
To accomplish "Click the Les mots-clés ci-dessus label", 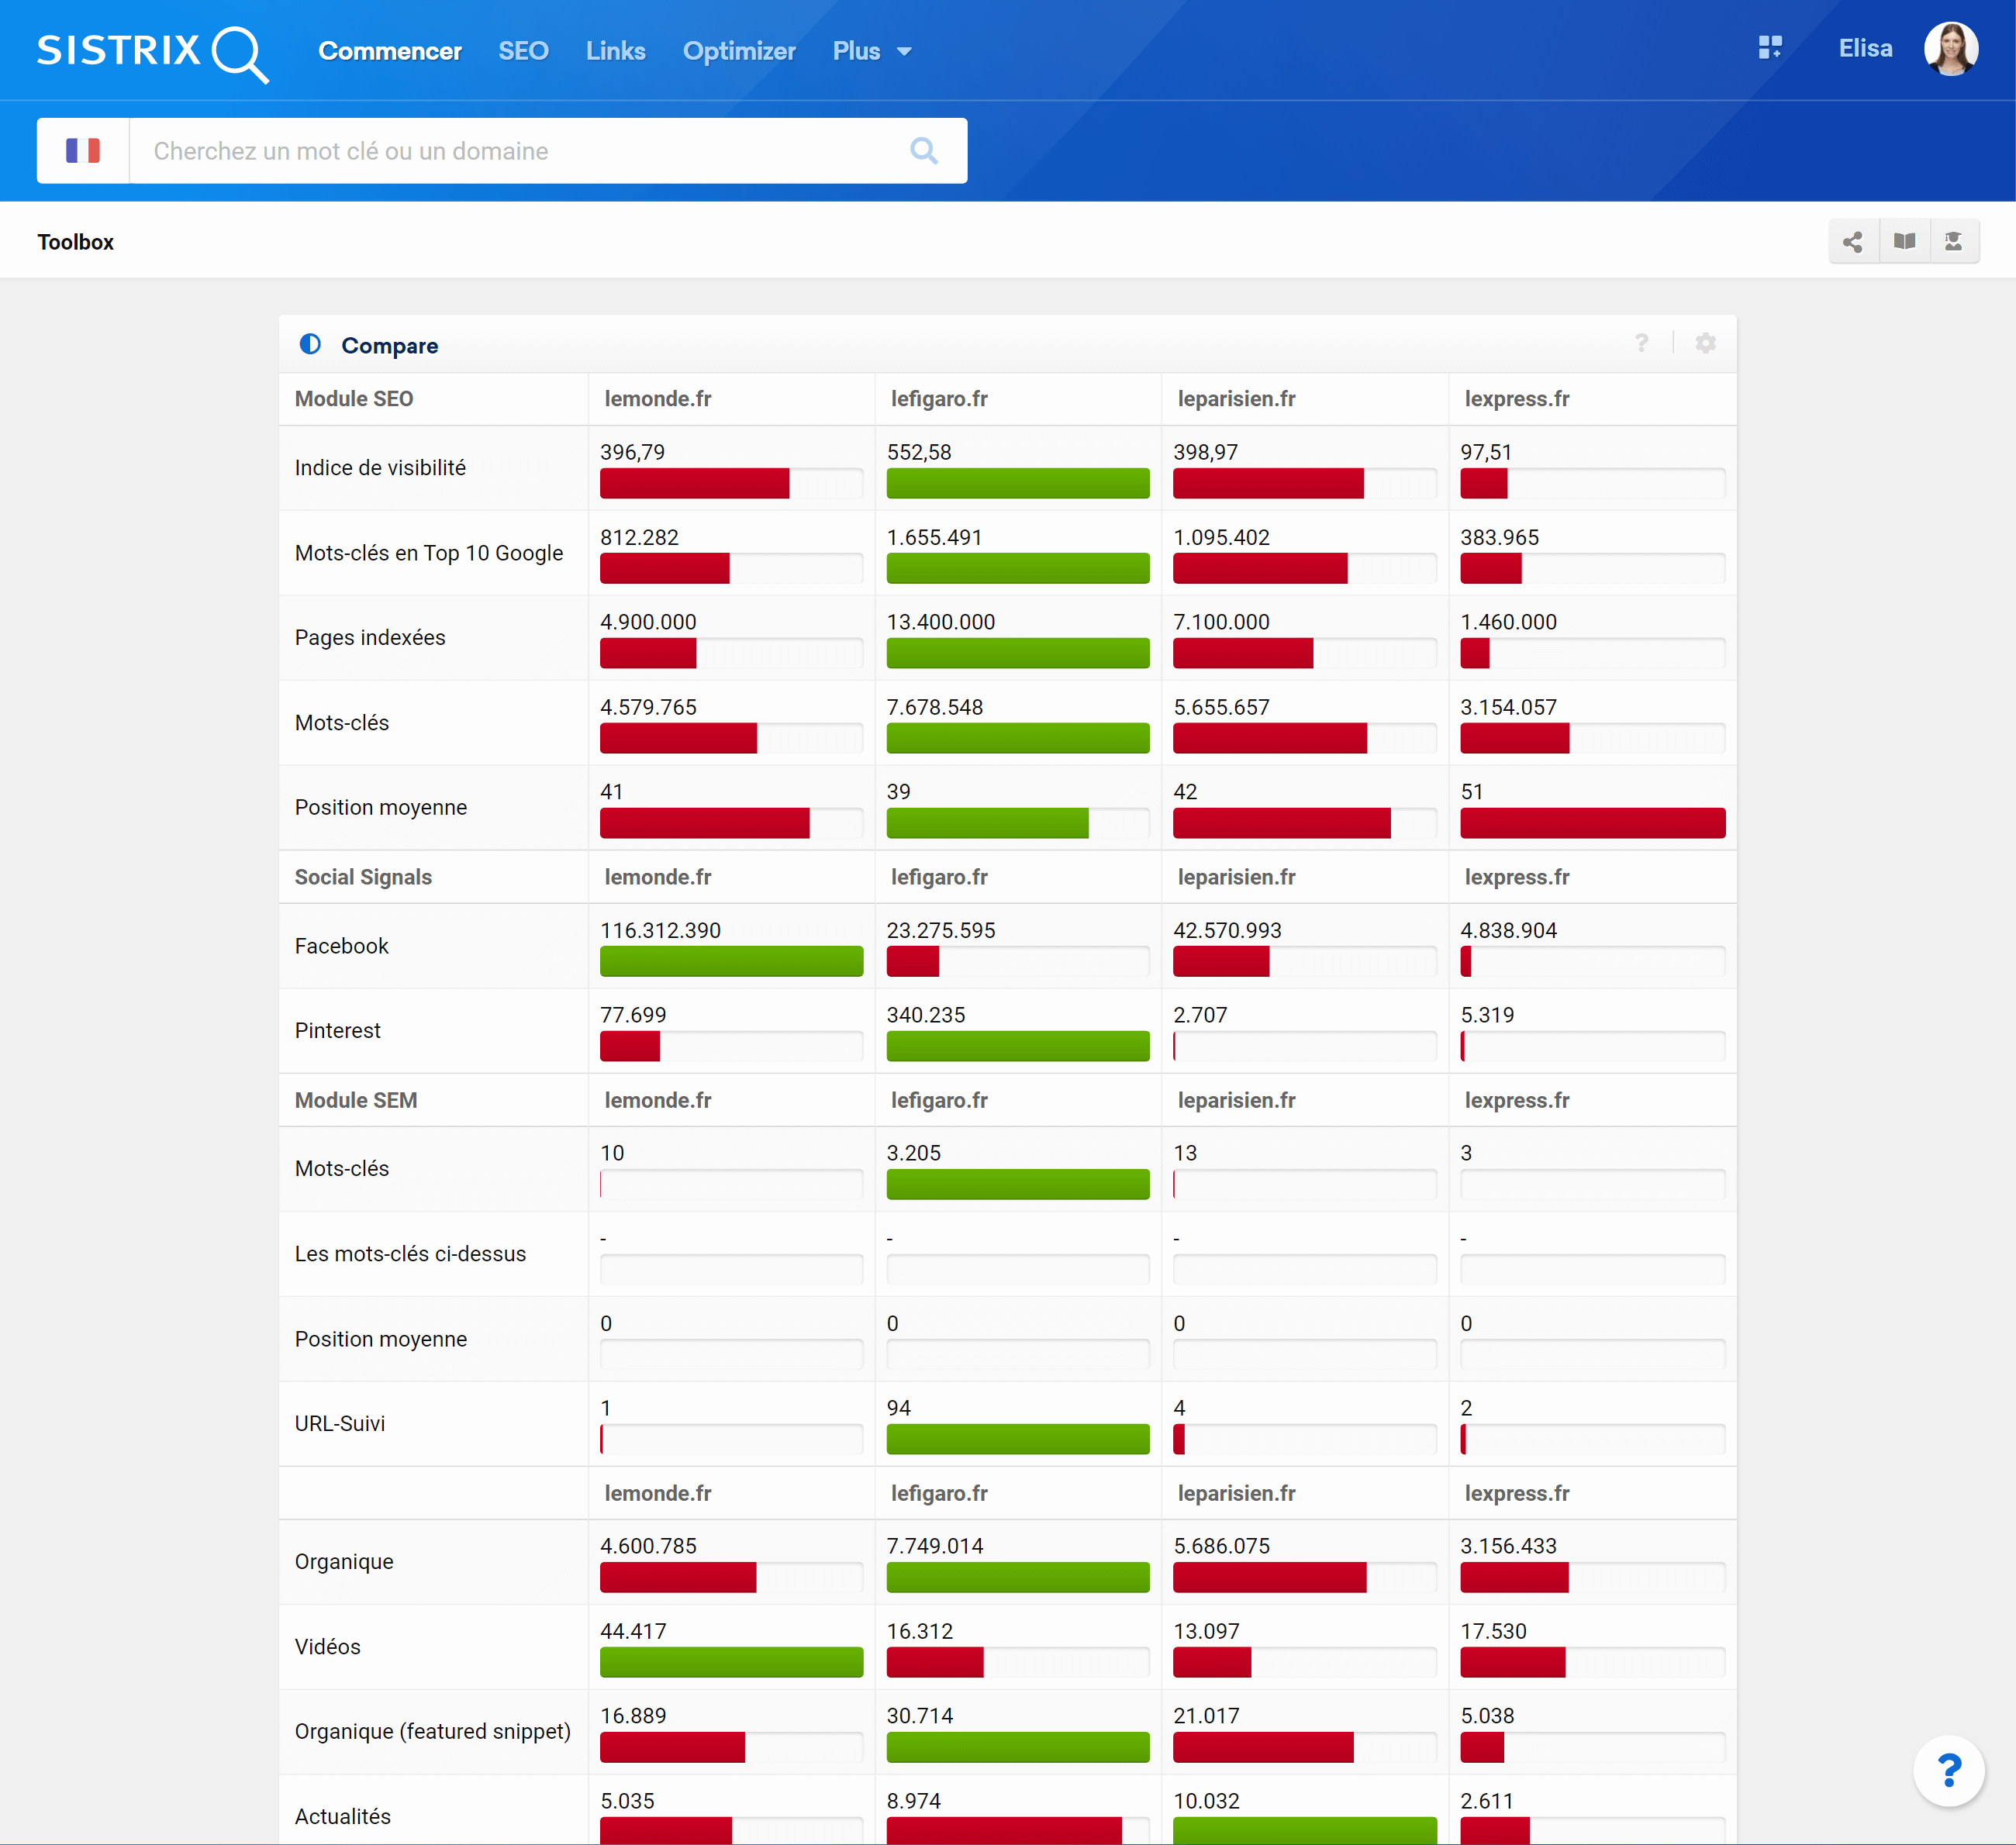I will click(410, 1254).
